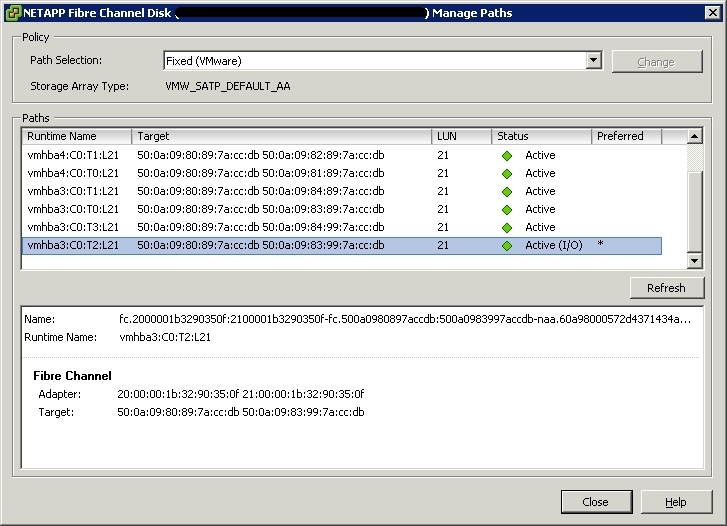The image size is (727, 526).
Task: Click the preferred asterisk on the selected path
Action: pos(600,244)
